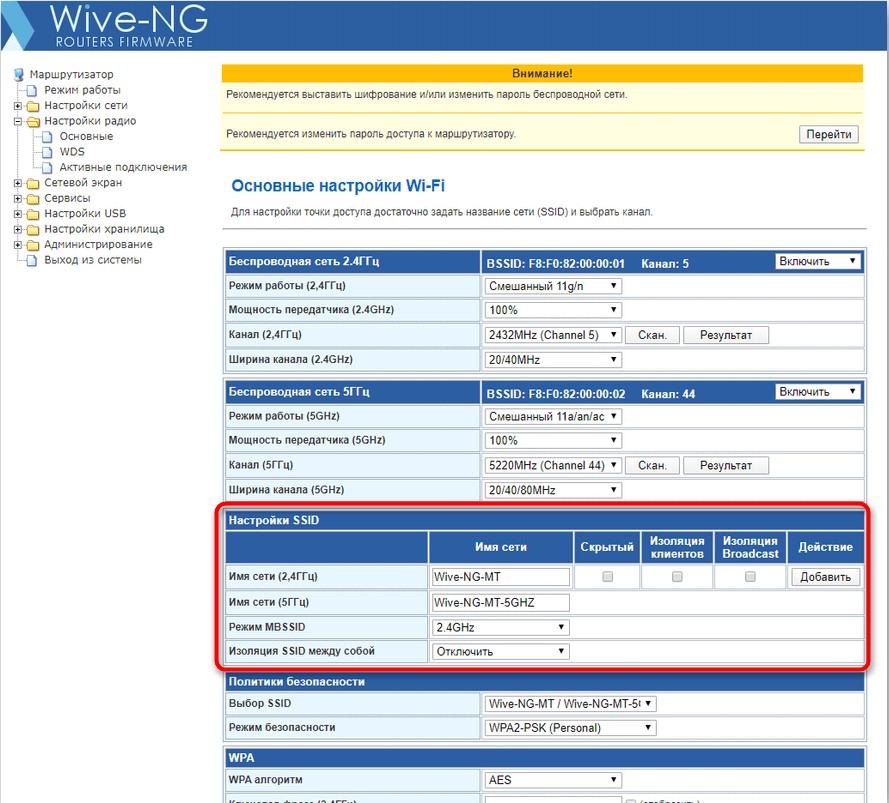Click the folder icon for Настройки USB
The height and width of the screenshot is (803, 889).
pos(33,214)
